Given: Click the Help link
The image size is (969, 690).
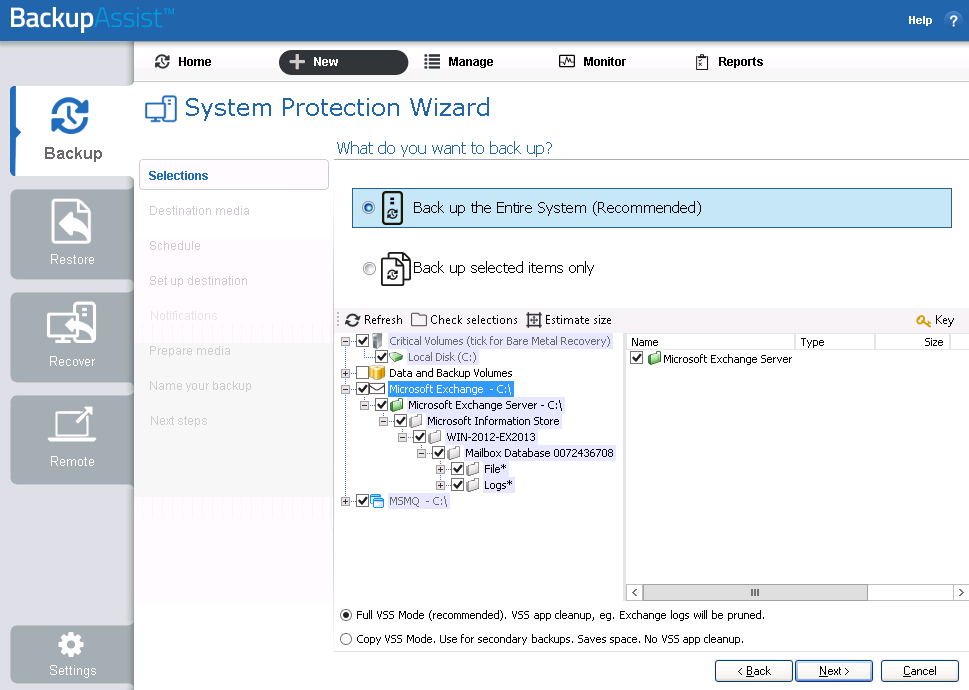Looking at the screenshot, I should [x=920, y=20].
